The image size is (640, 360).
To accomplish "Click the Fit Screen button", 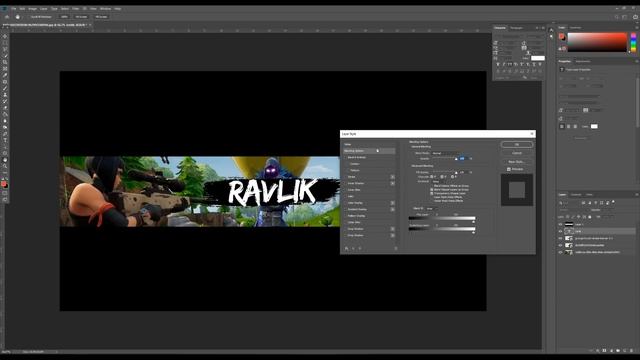I will 81,17.
